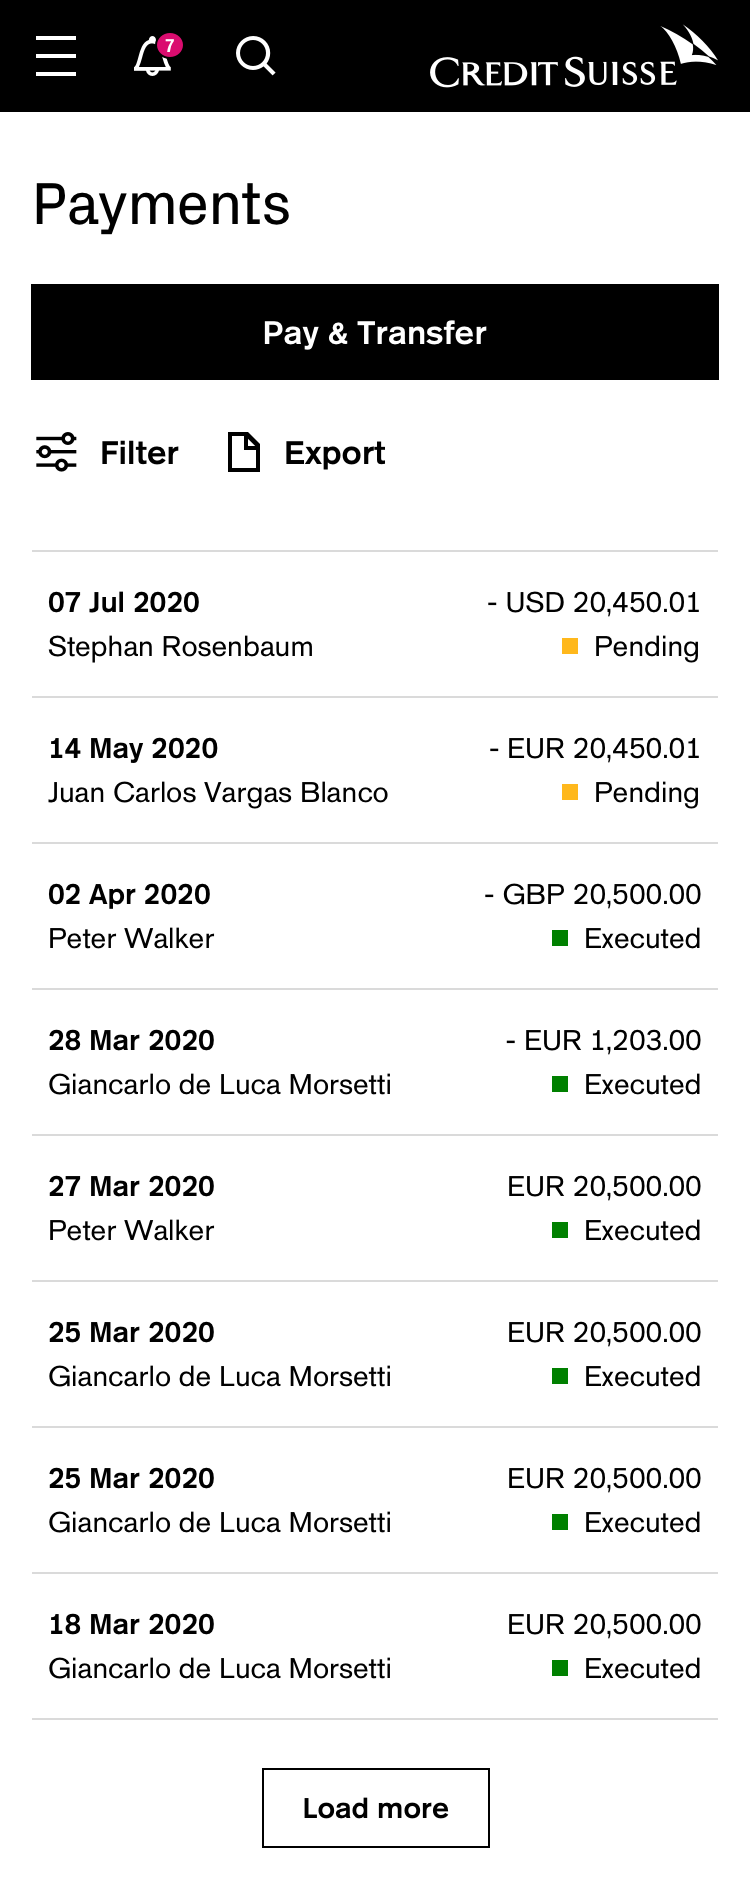Load more payments
Image resolution: width=750 pixels, height=1904 pixels.
[376, 1808]
